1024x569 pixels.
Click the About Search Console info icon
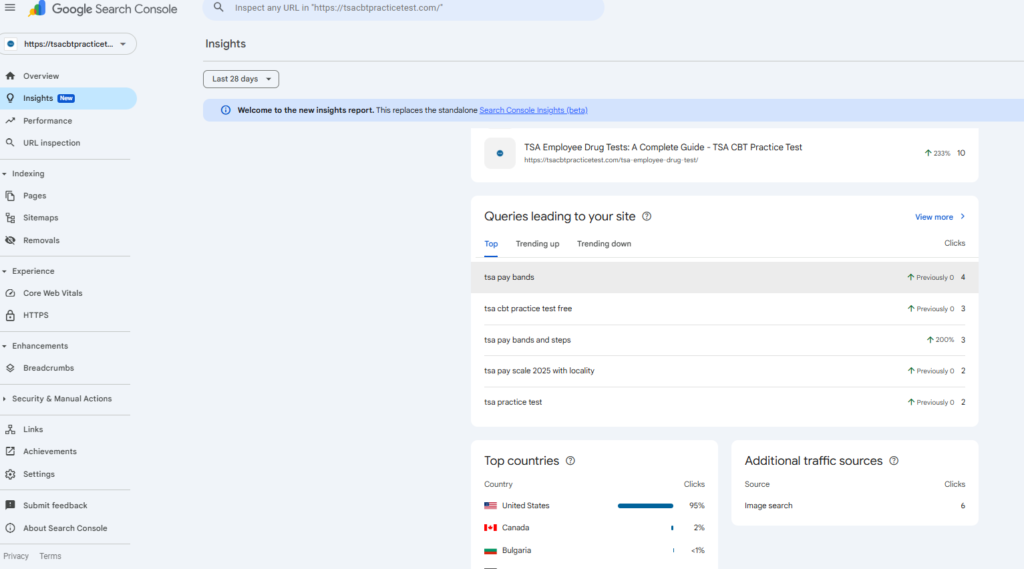[10, 528]
